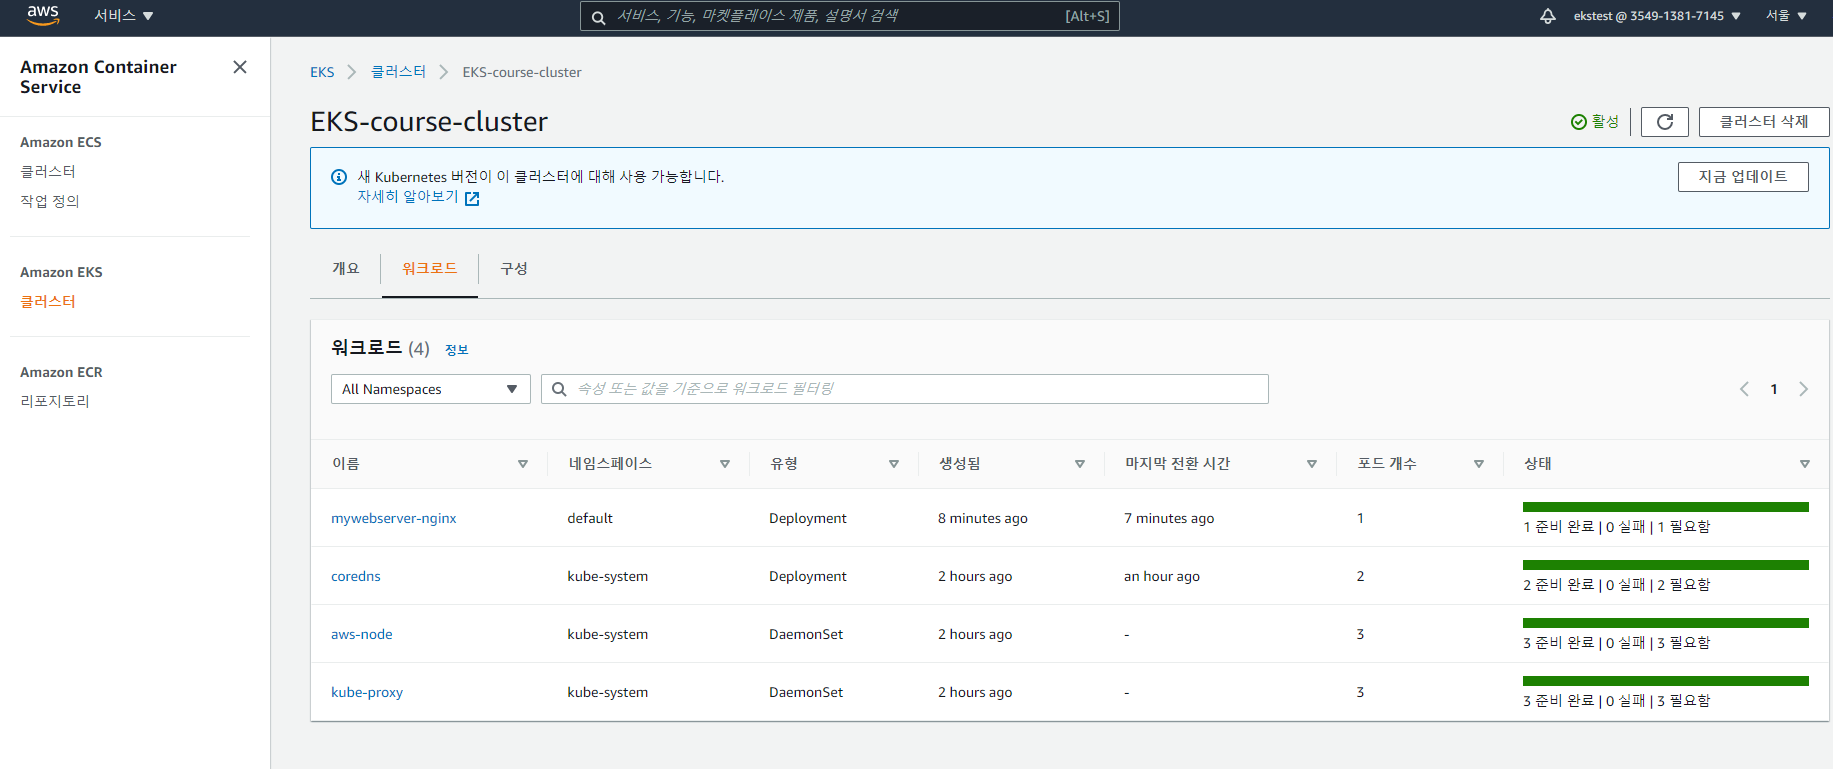Click the EKS breadcrumb link
This screenshot has height=769, width=1833.
pyautogui.click(x=322, y=72)
